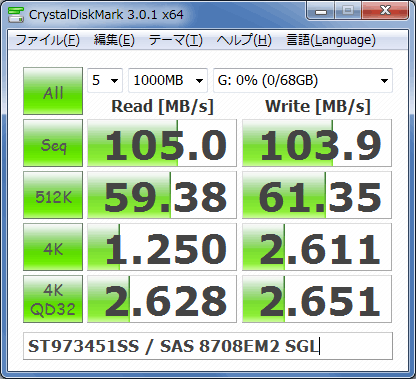
Task: Click the 512K write result 61.35
Action: pos(317,195)
